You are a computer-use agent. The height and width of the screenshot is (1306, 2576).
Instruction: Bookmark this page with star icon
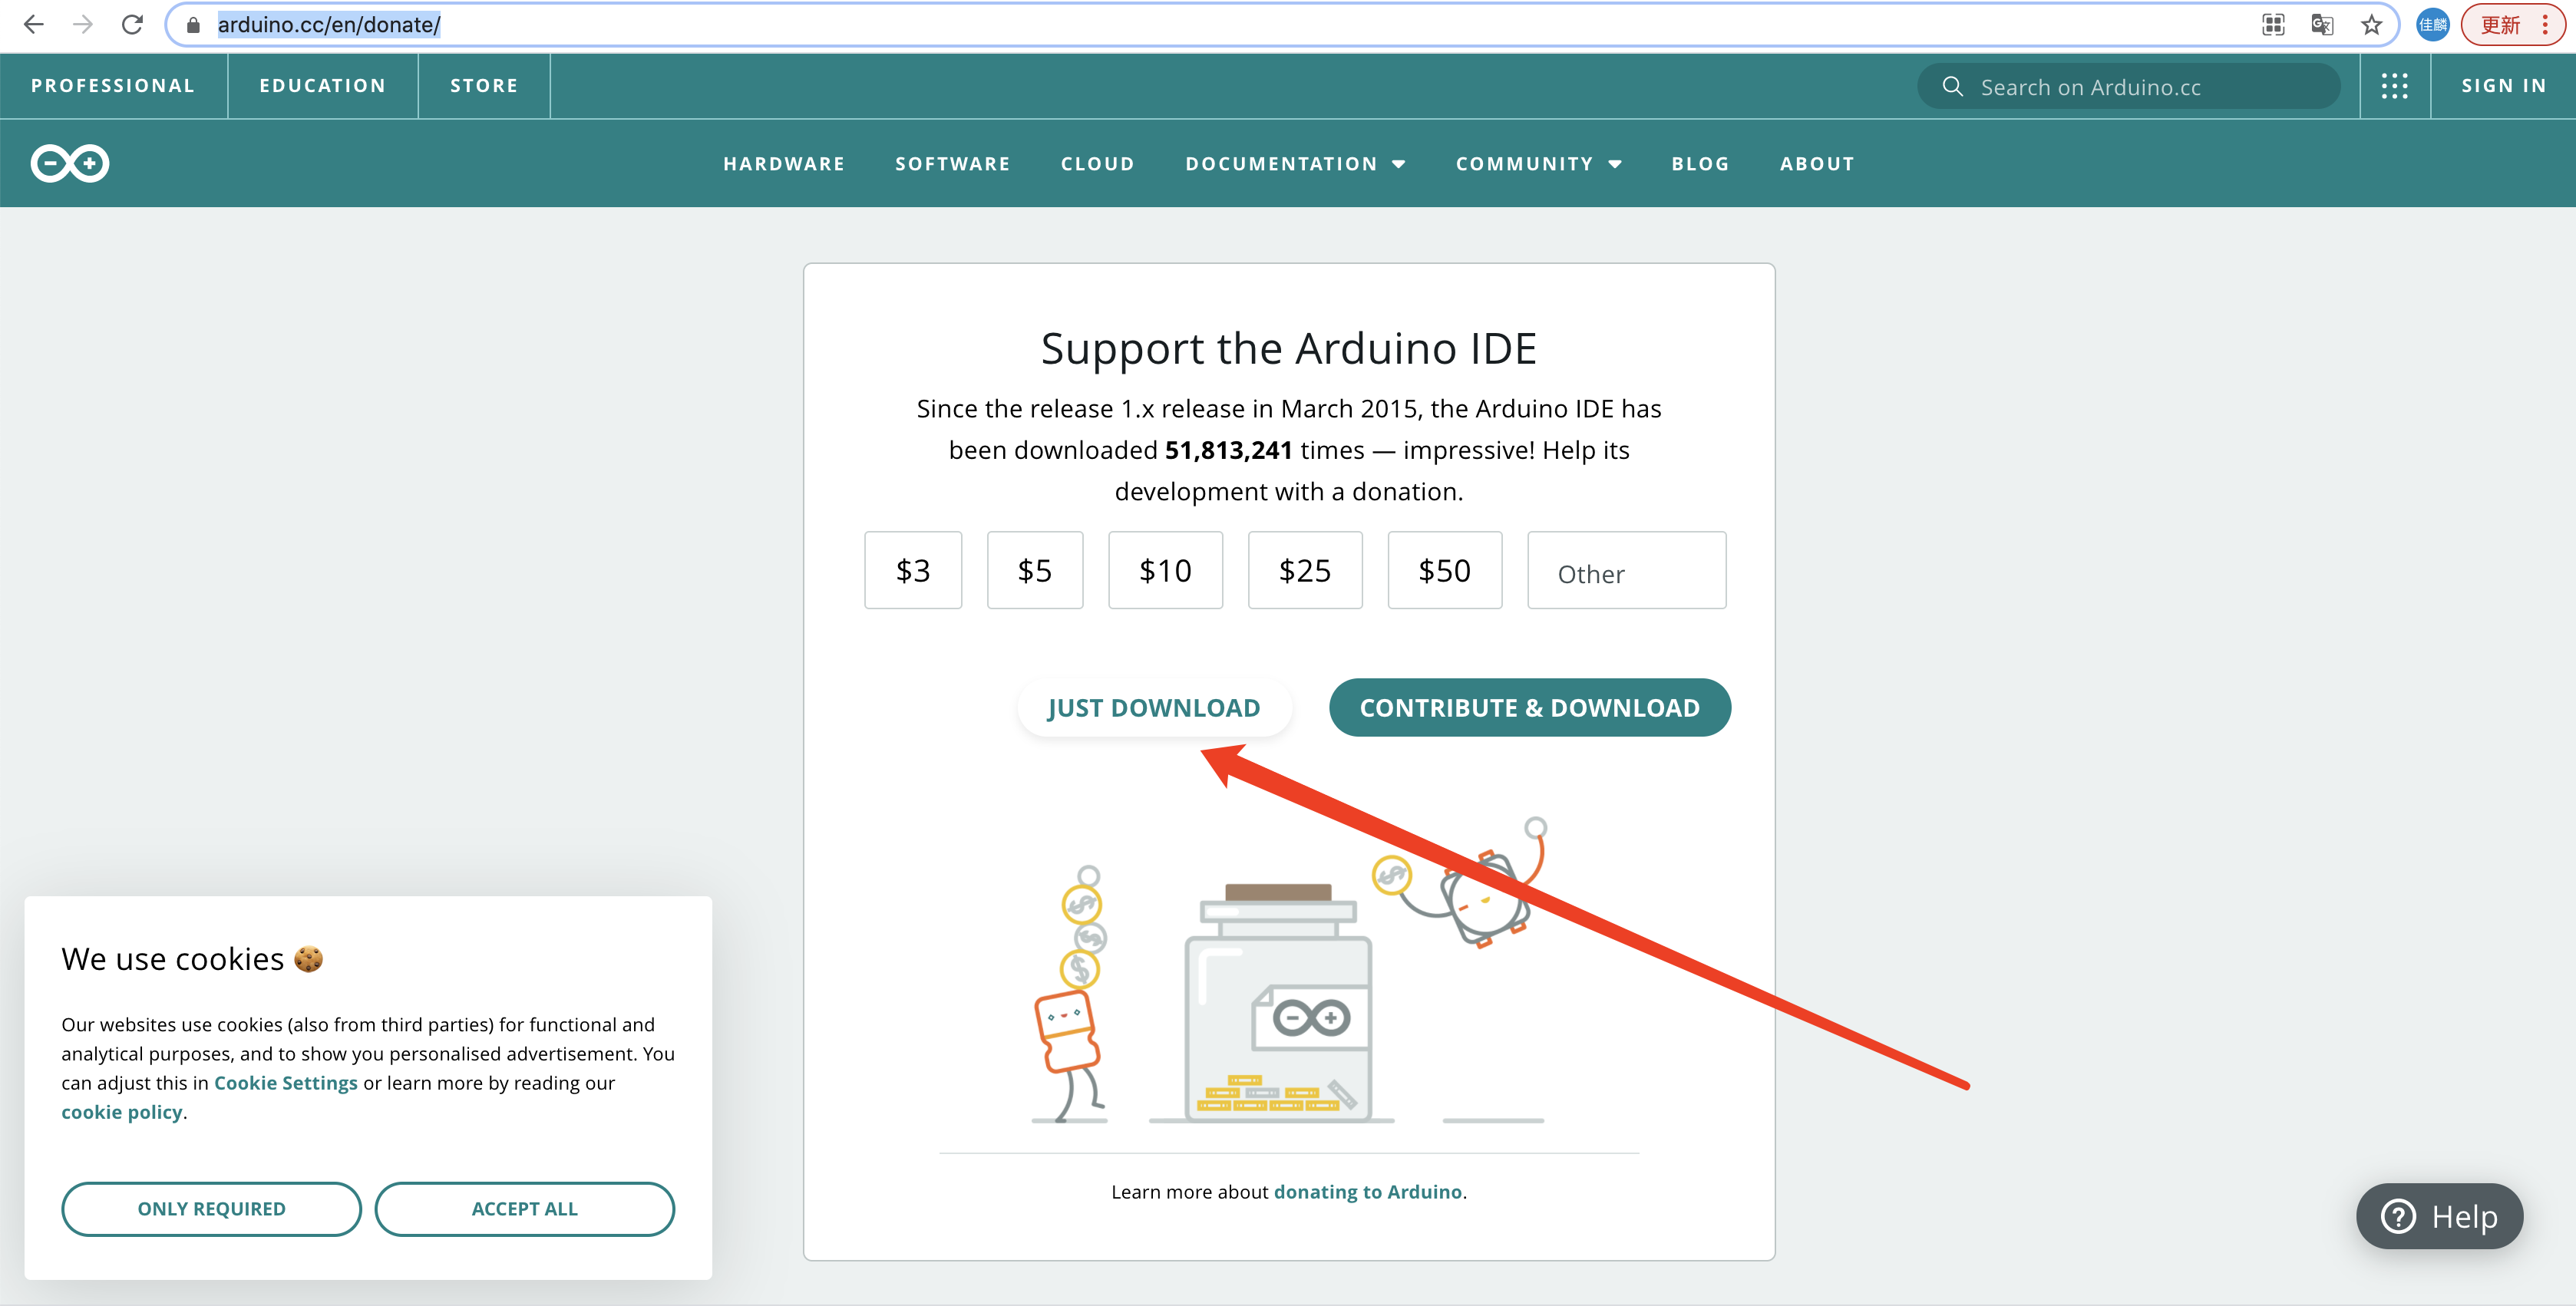pos(2371,25)
